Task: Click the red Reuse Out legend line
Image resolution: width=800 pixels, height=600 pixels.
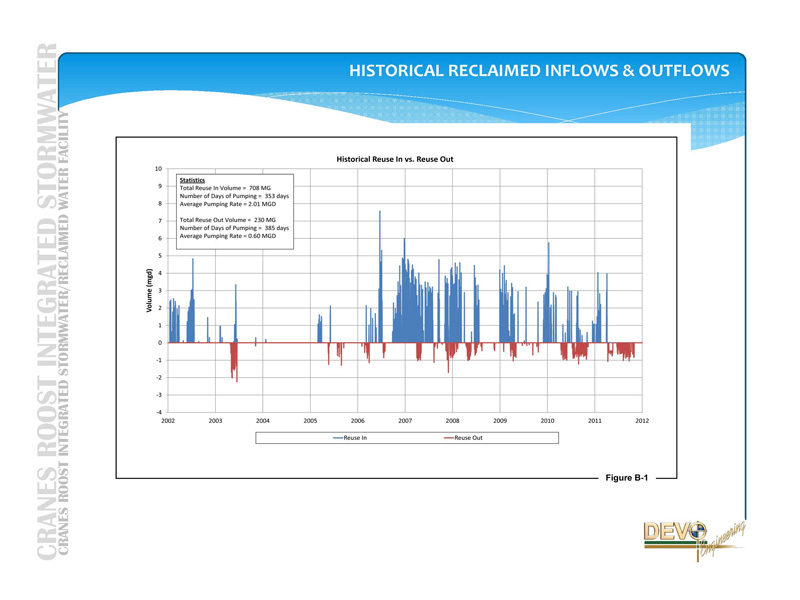Action: click(444, 438)
